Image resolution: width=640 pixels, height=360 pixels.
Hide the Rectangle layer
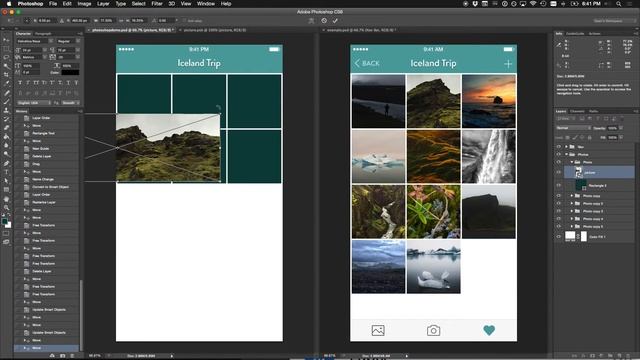(559, 185)
